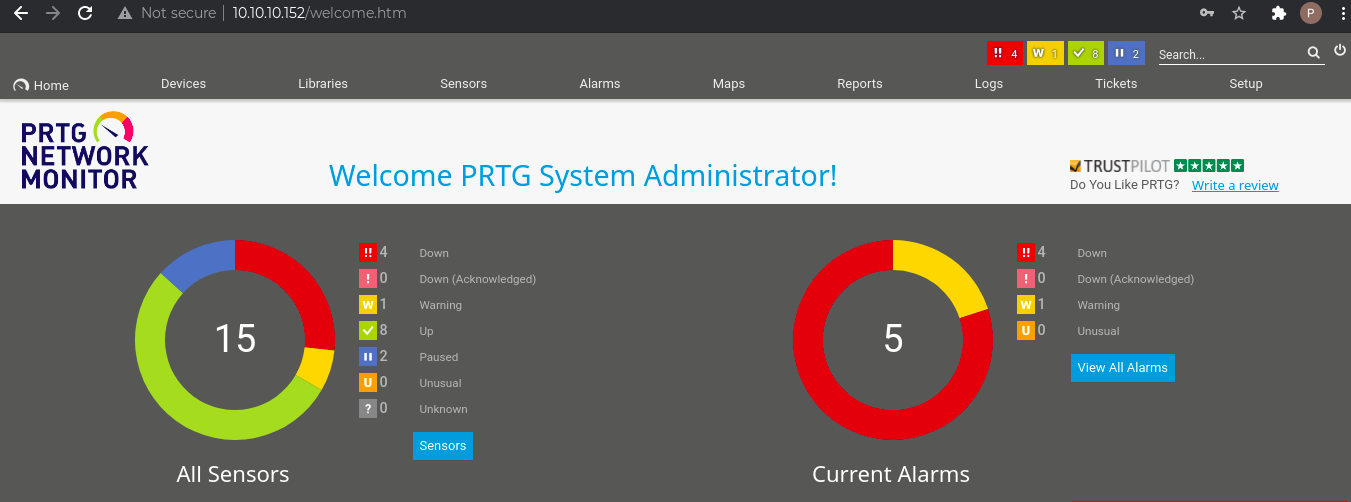Click the search magnifier icon

click(x=1314, y=53)
